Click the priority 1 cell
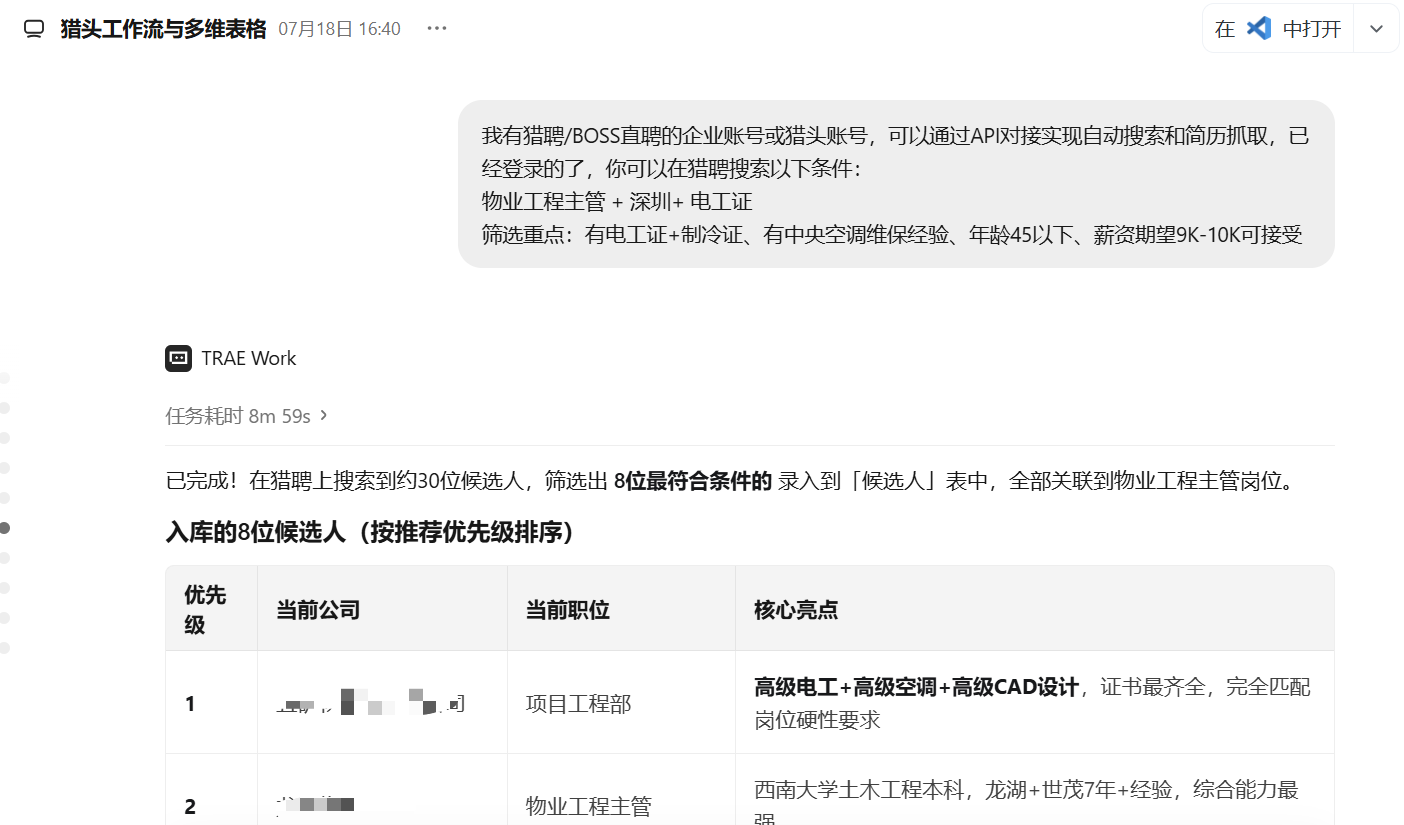This screenshot has width=1404, height=825. [x=212, y=703]
